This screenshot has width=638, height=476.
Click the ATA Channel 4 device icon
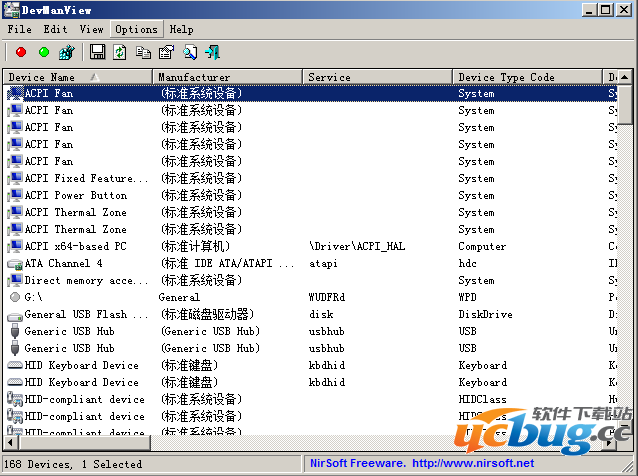click(x=15, y=264)
